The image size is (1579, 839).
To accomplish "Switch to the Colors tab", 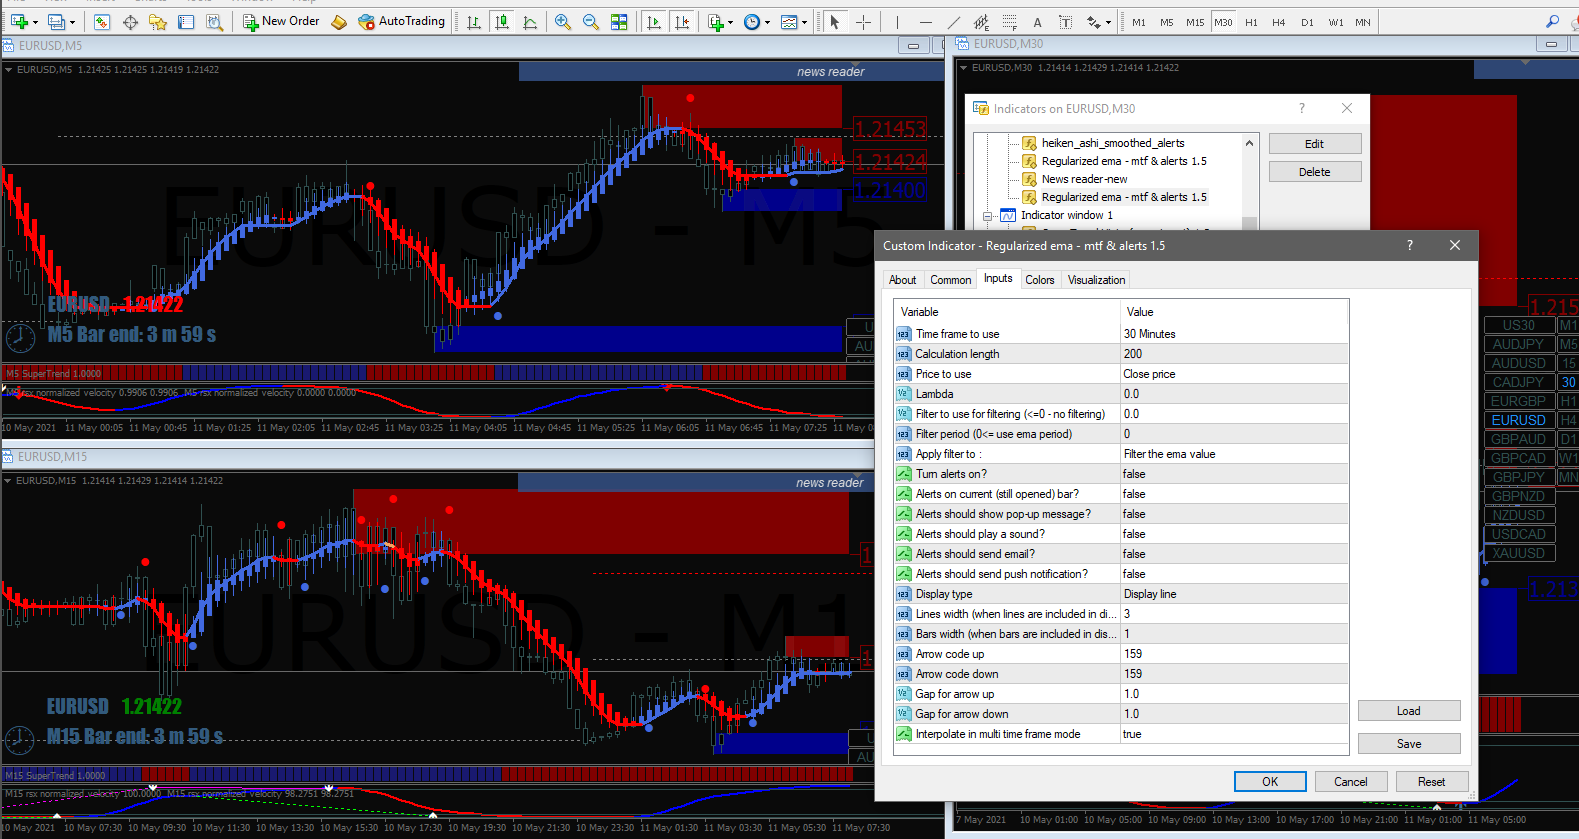I will [x=1040, y=280].
